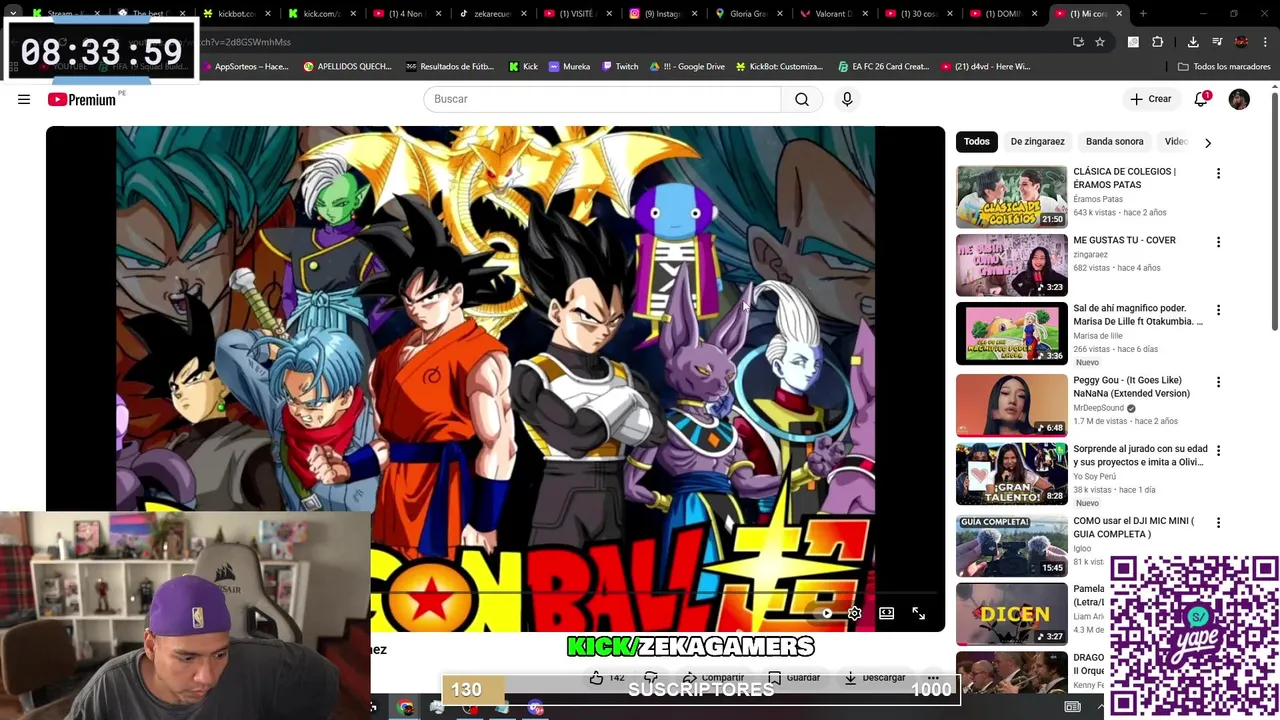Open options for Sal de ahí magnífico poder
This screenshot has height=720, width=1280.
pos(1218,310)
